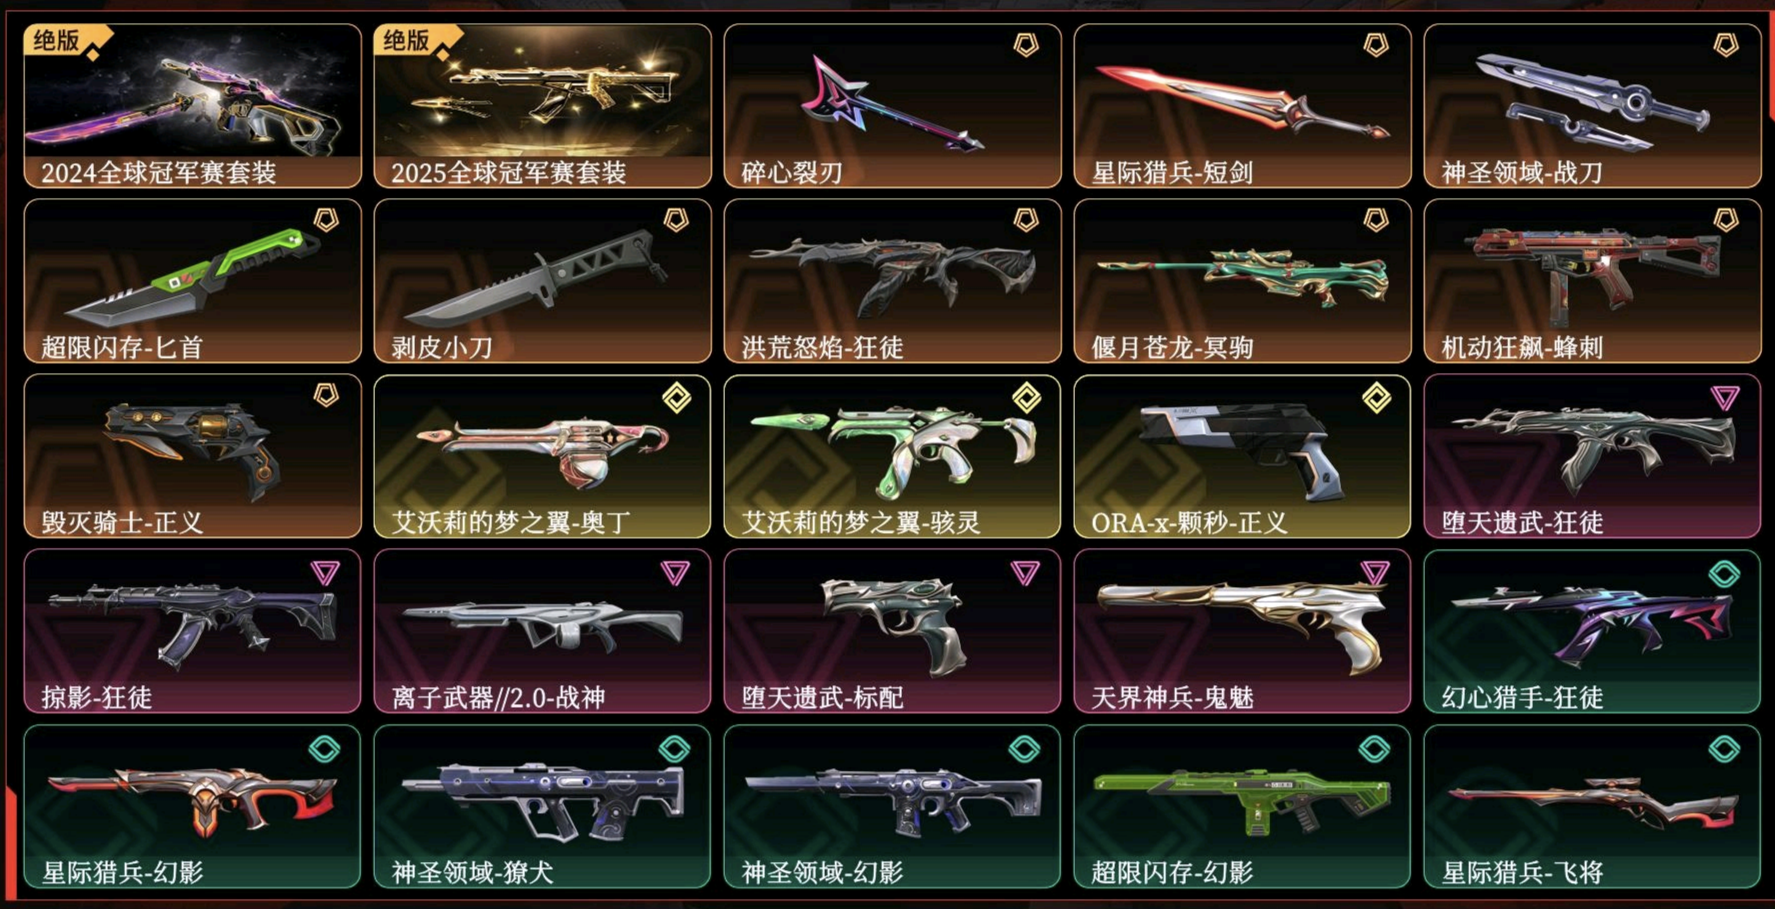The image size is (1775, 909).
Task: Click the tier badge on 神圣领域-战刀
Action: coord(1726,45)
